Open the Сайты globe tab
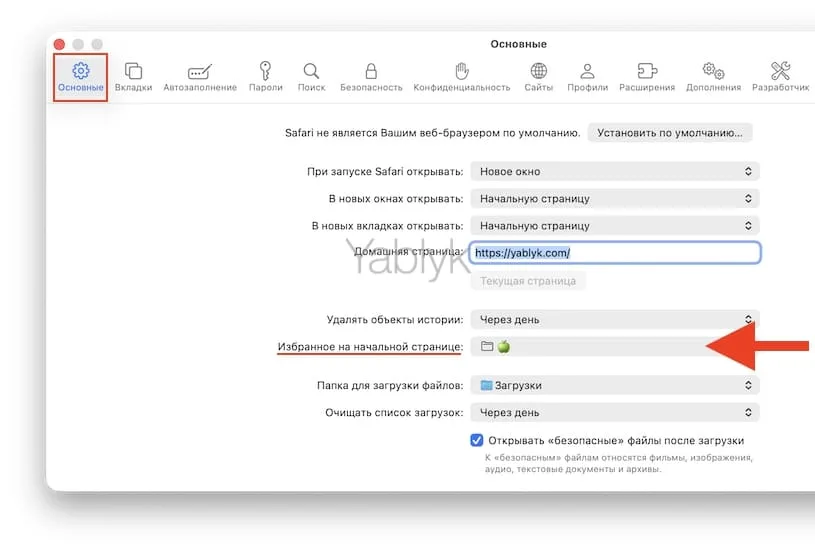This screenshot has width=815, height=552. (538, 77)
